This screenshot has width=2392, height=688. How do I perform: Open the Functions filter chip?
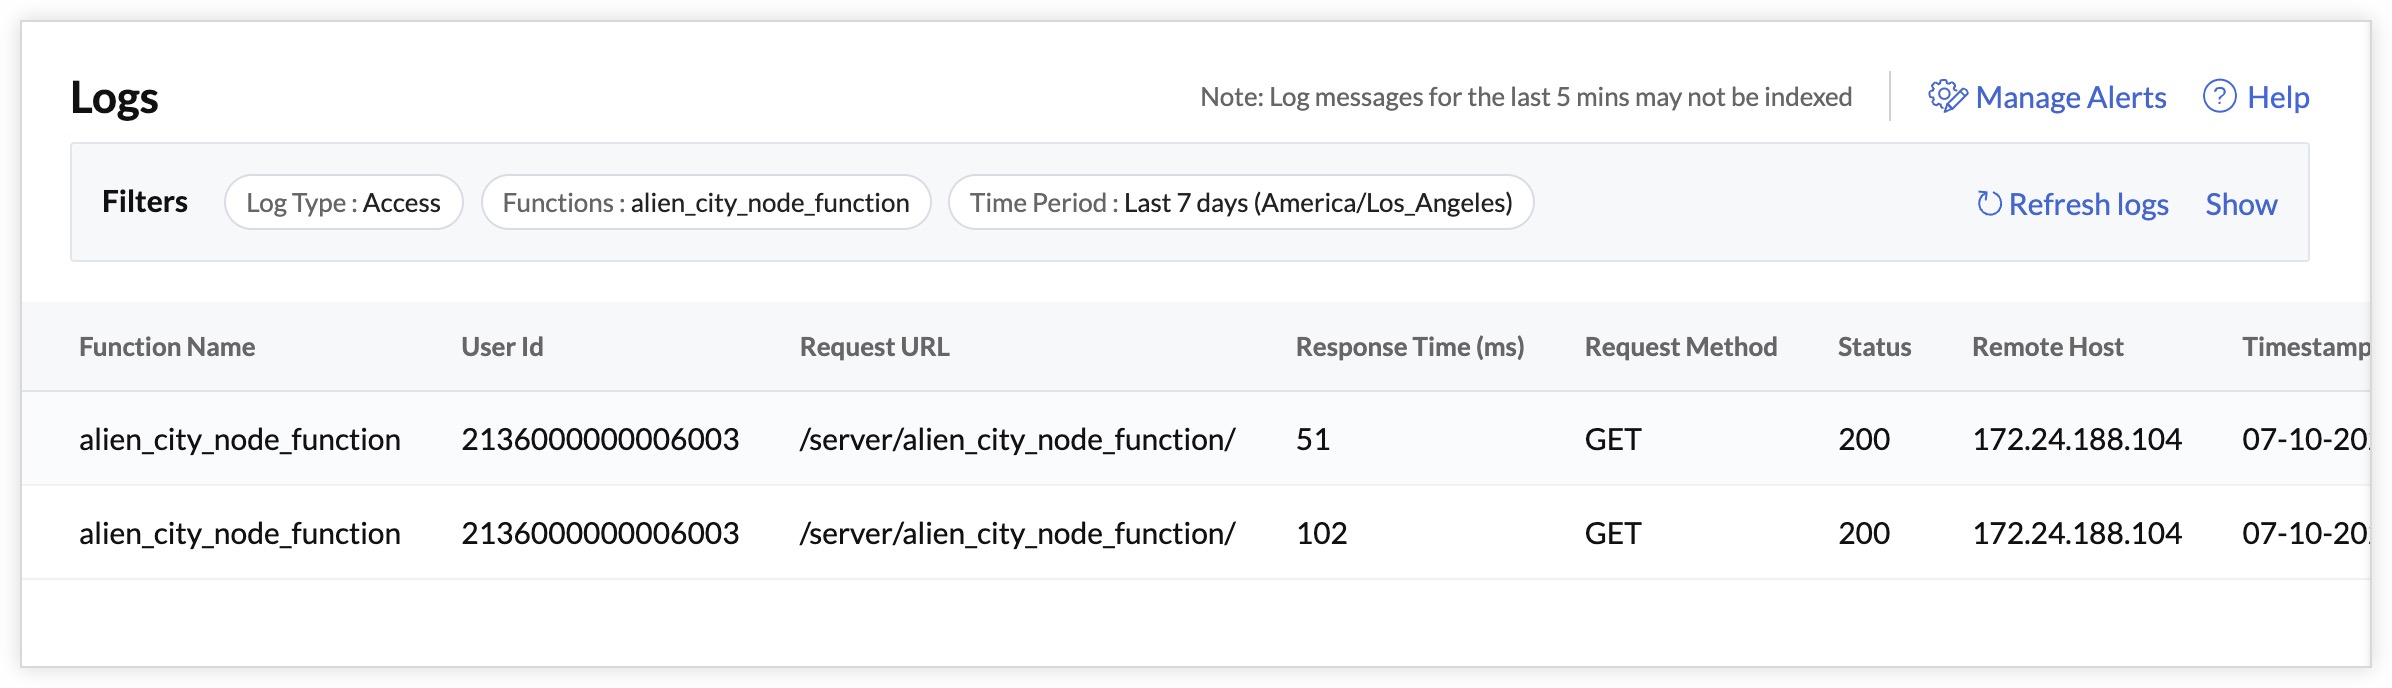point(705,203)
